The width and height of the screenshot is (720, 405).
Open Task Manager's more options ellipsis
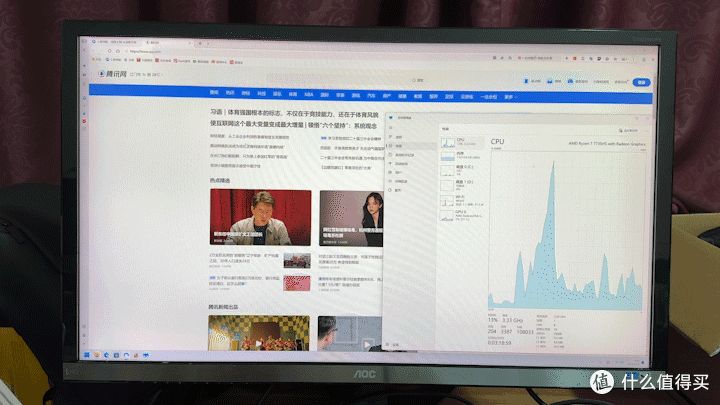(646, 131)
